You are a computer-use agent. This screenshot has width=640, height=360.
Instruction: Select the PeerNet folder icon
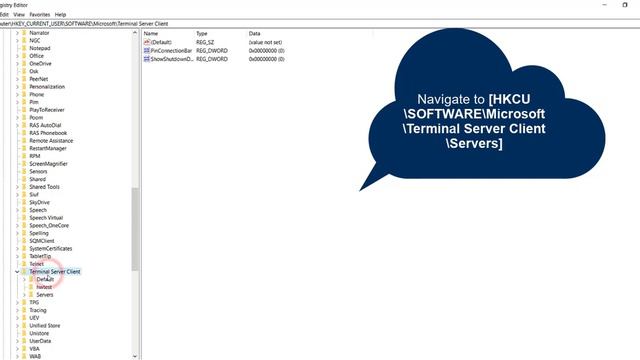point(24,79)
